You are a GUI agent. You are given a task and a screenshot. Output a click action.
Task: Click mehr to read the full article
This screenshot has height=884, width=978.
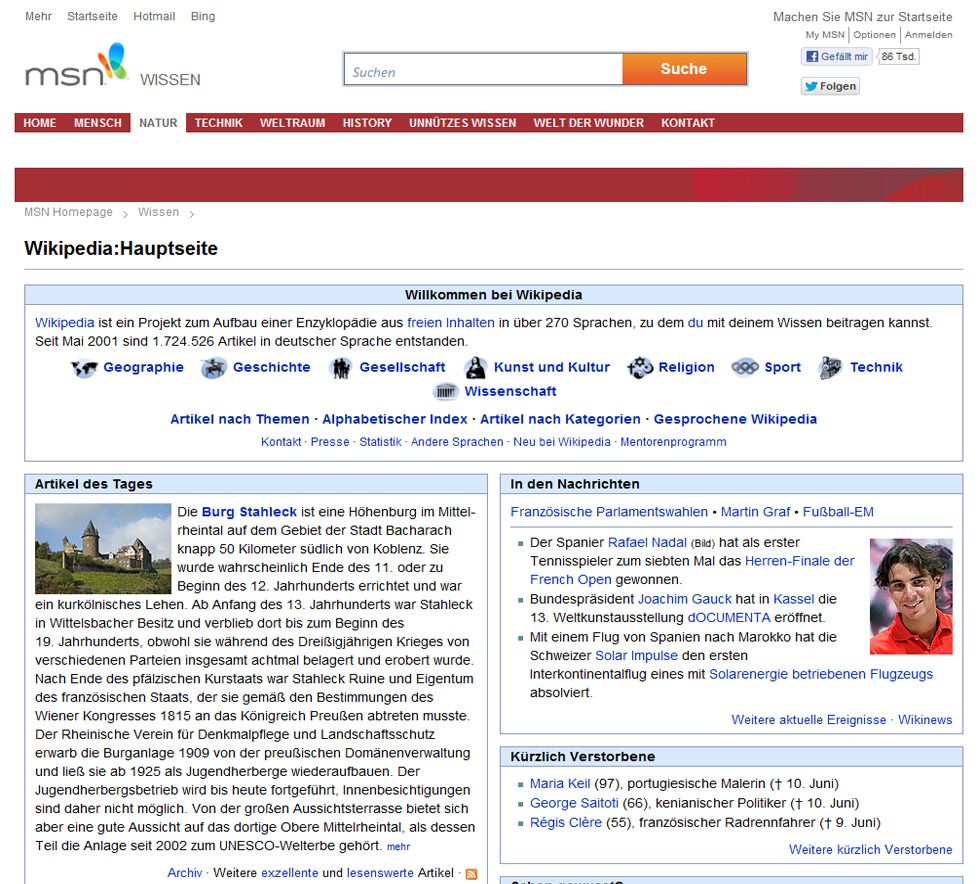coord(399,847)
